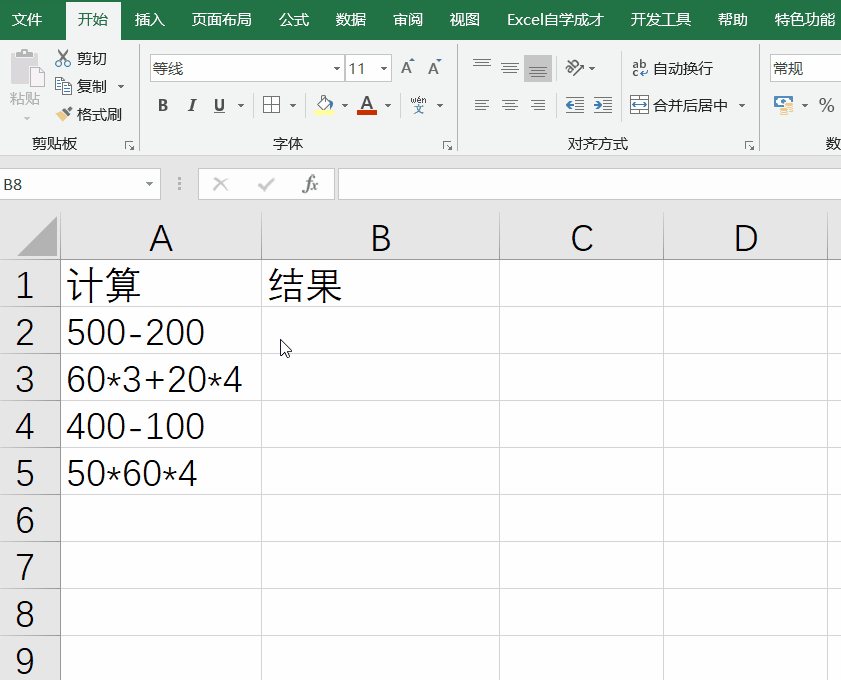
Task: Toggle Italic formatting
Action: 191,105
